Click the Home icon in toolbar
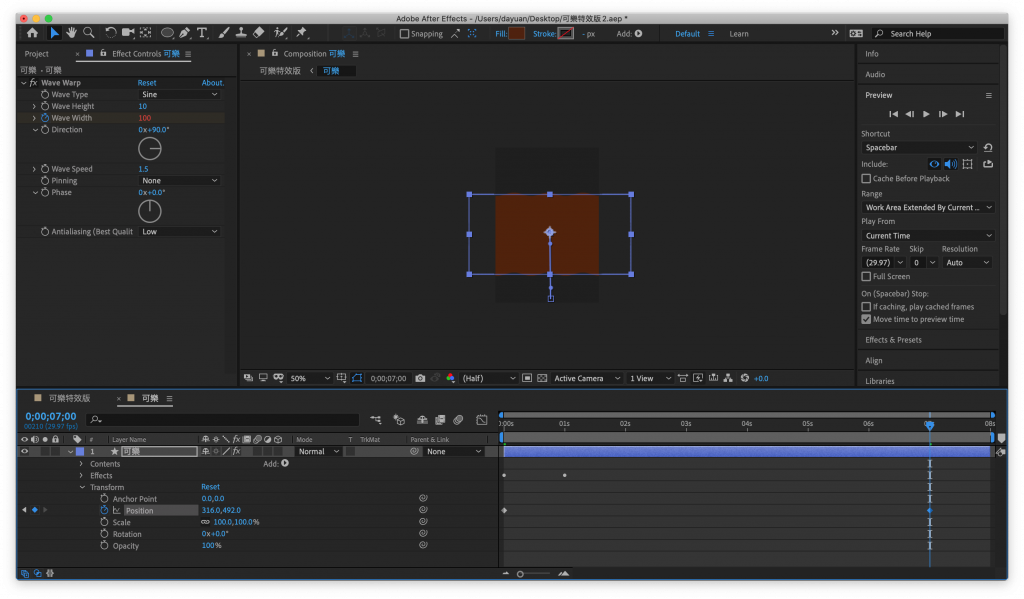The image size is (1024, 599). click(32, 33)
